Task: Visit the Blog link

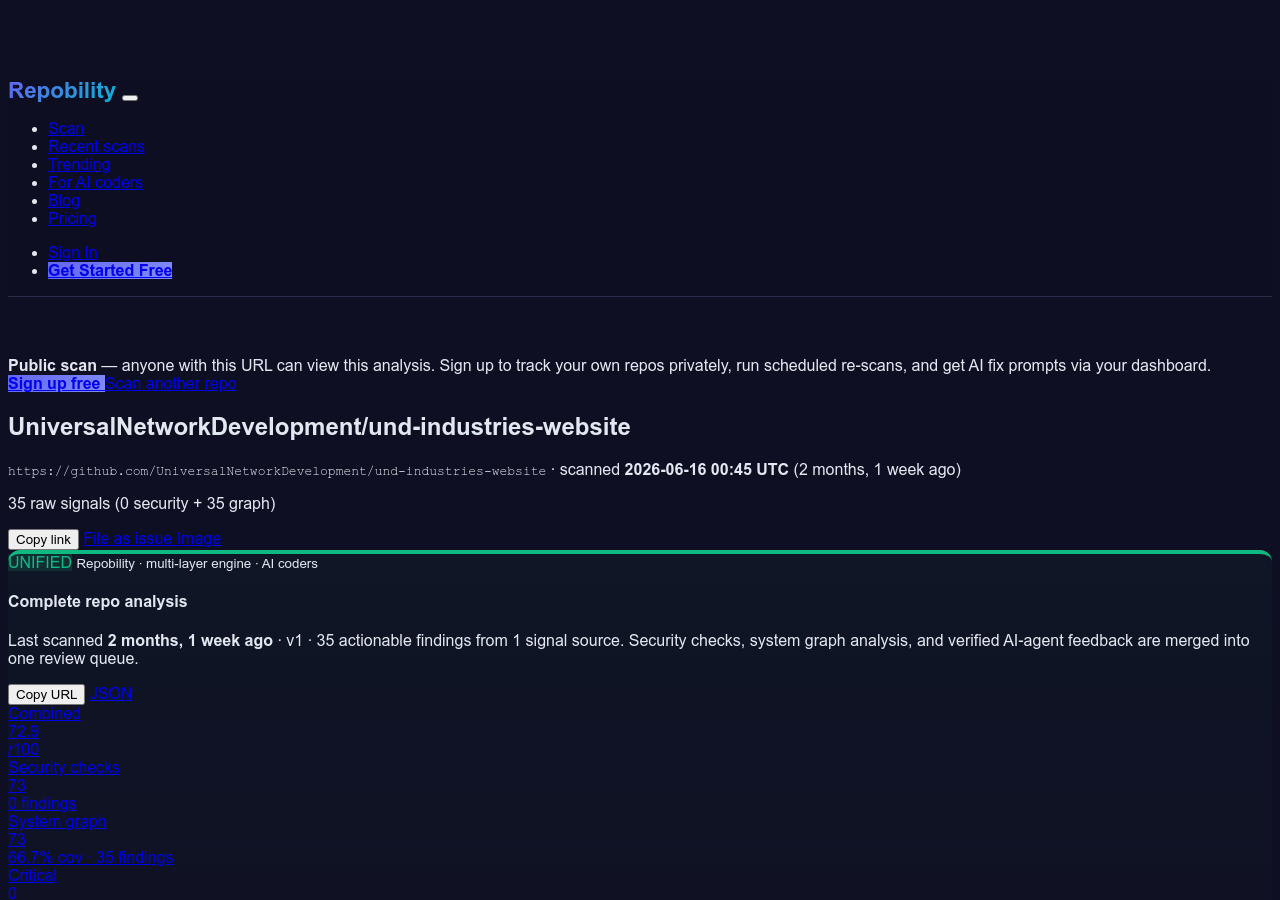Action: 64,200
